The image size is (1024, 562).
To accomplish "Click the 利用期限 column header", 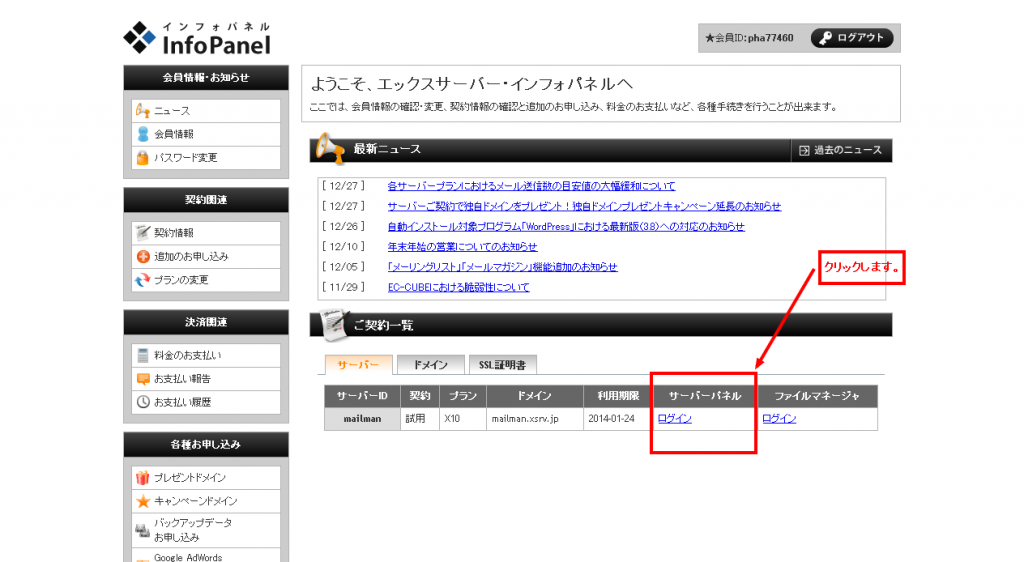I will [x=618, y=396].
